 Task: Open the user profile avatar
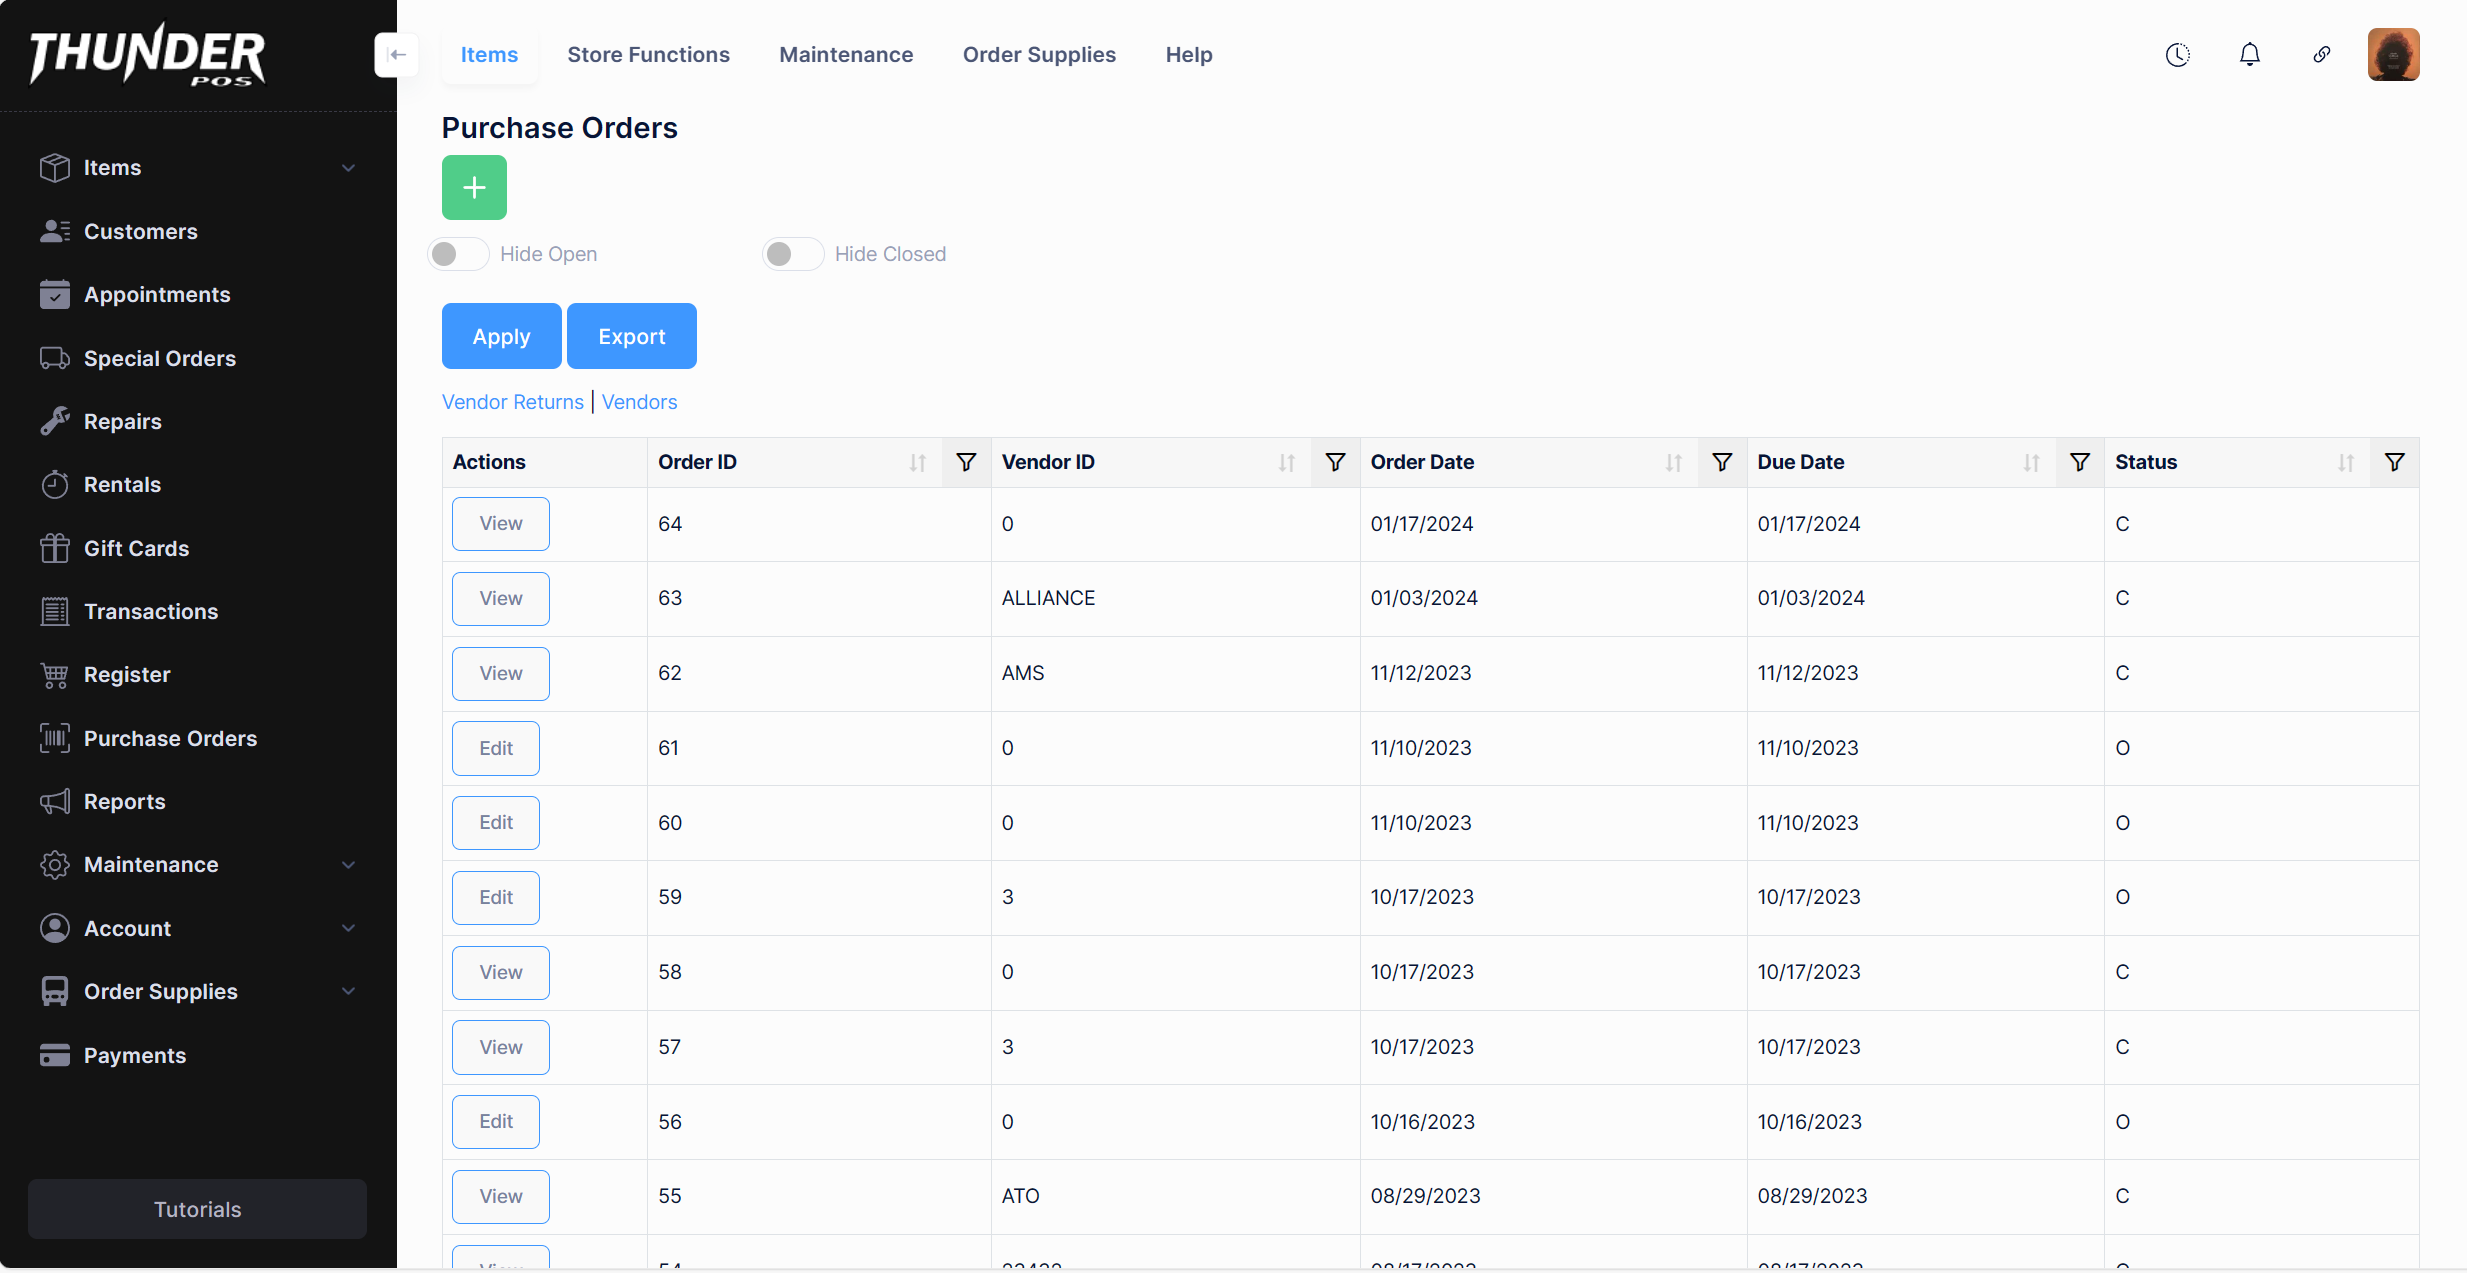(2392, 55)
